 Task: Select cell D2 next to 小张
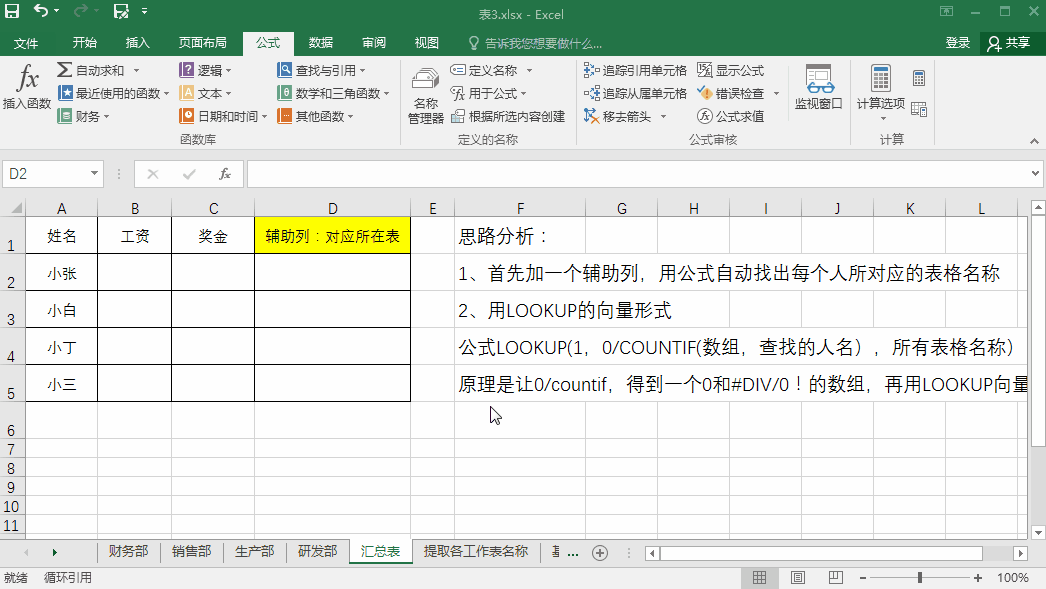pyautogui.click(x=332, y=272)
